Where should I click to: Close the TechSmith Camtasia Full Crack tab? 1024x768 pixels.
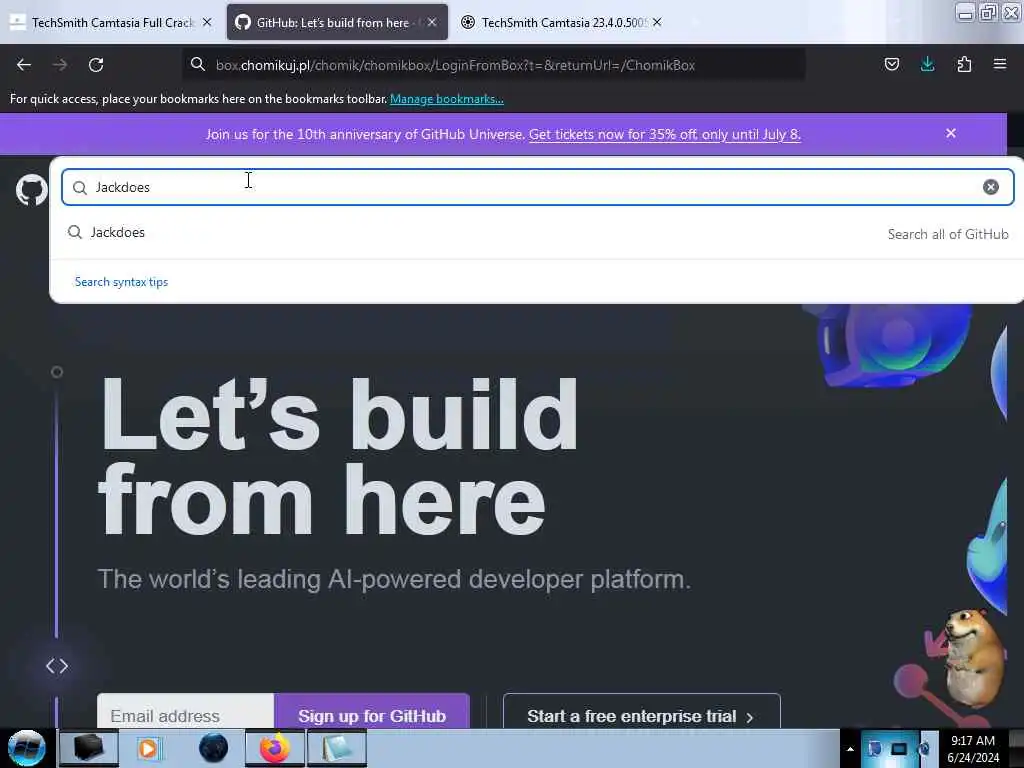point(207,22)
